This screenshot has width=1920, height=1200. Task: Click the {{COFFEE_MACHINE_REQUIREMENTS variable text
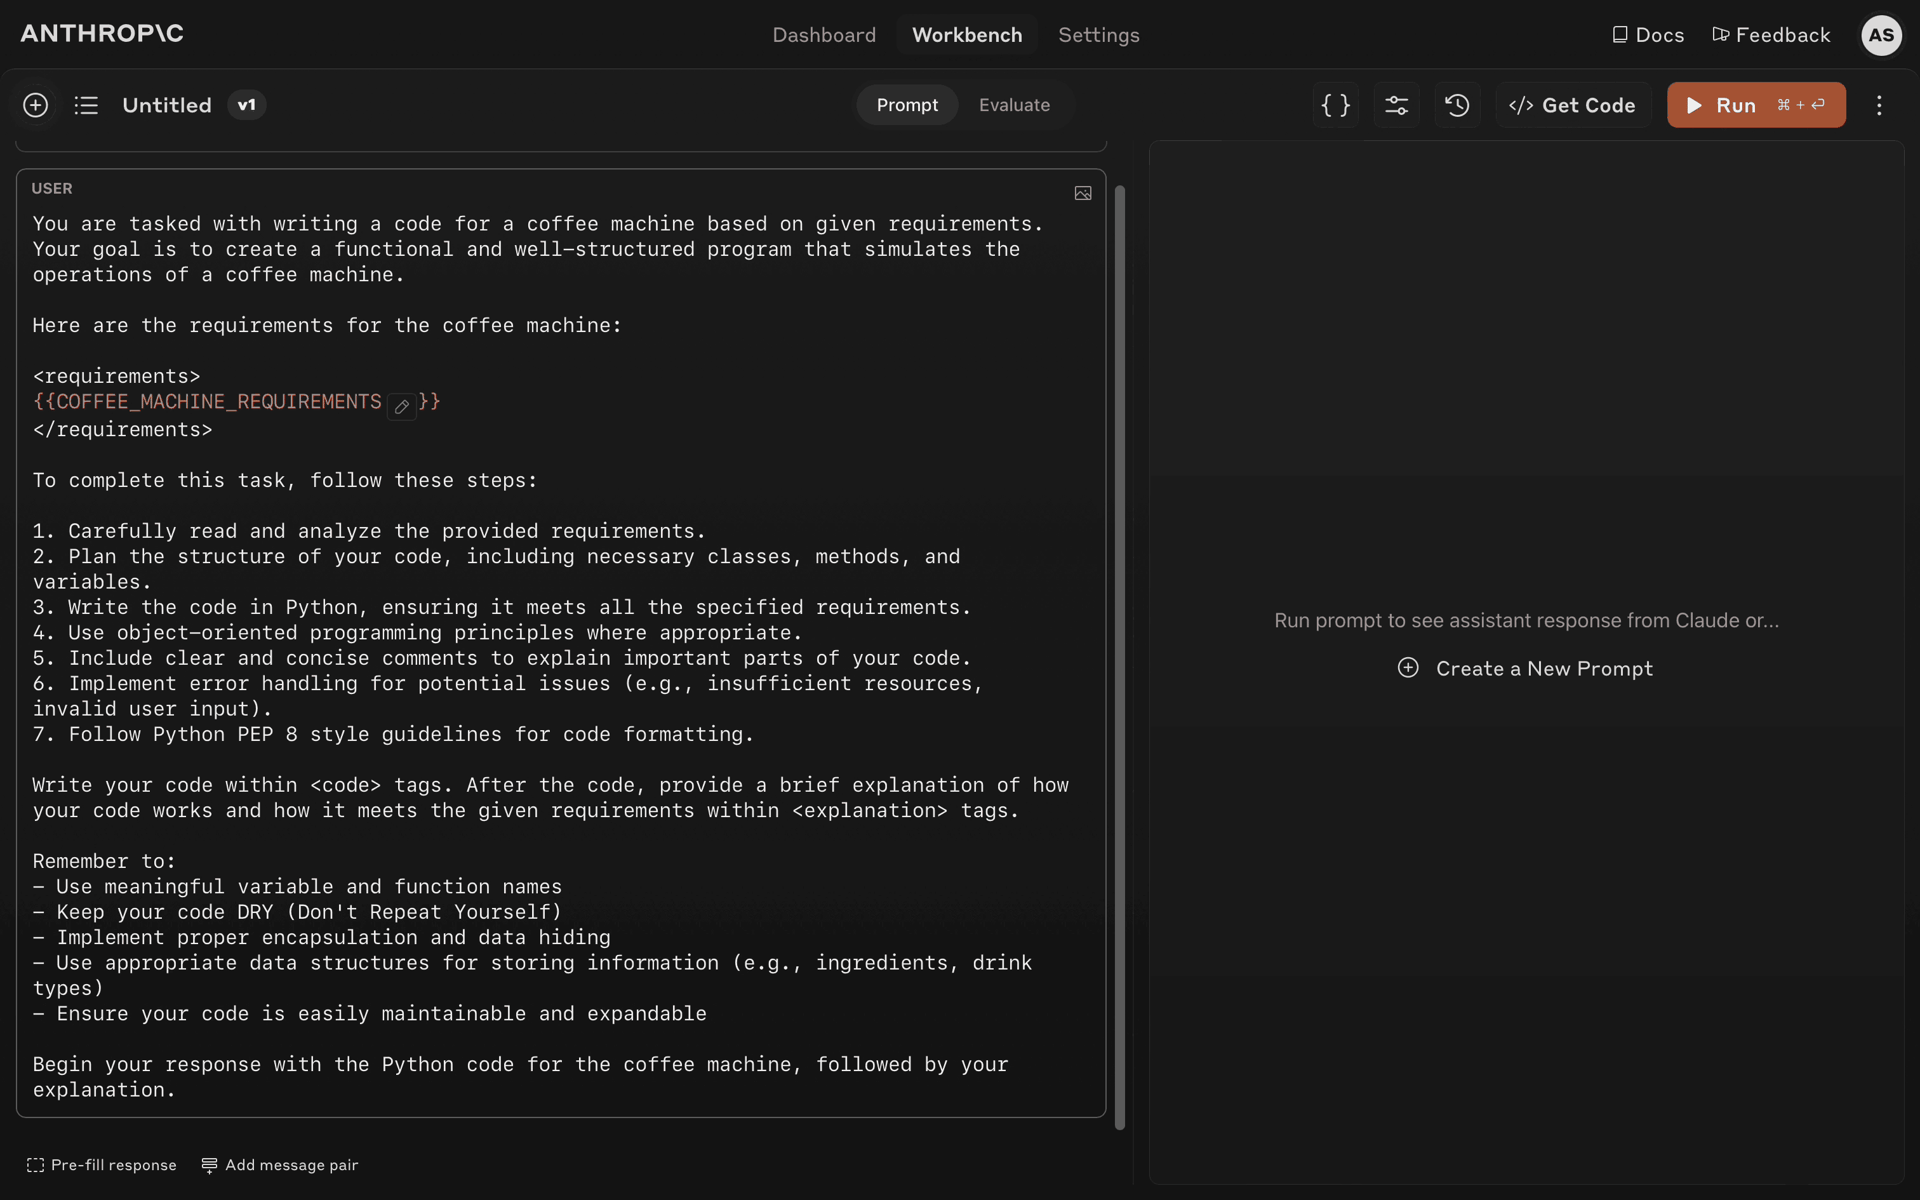coord(208,402)
